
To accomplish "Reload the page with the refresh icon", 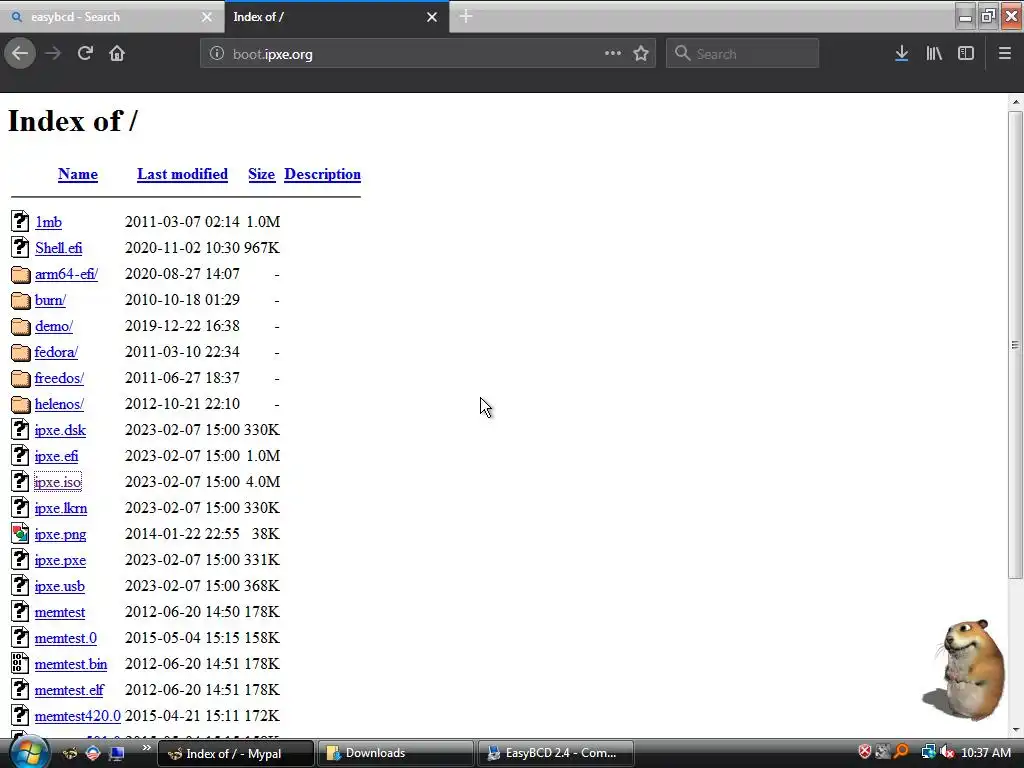I will [85, 54].
